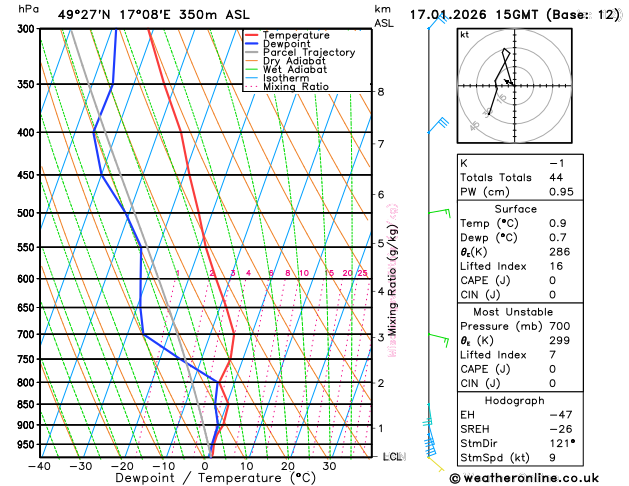Click the CAPE value in Surface section
Image resolution: width=629 pixels, height=486 pixels.
click(552, 280)
